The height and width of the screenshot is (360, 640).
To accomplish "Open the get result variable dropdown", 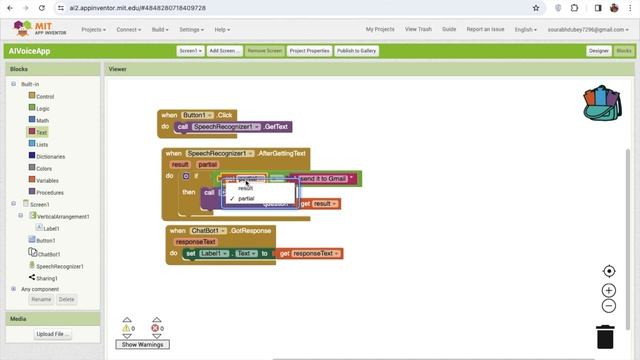I will tap(325, 203).
